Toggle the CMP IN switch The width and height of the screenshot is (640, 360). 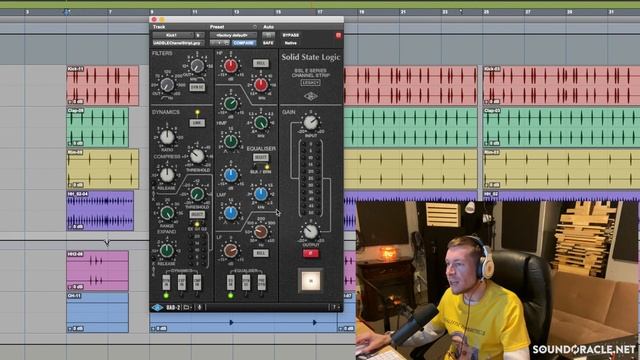pos(197,282)
